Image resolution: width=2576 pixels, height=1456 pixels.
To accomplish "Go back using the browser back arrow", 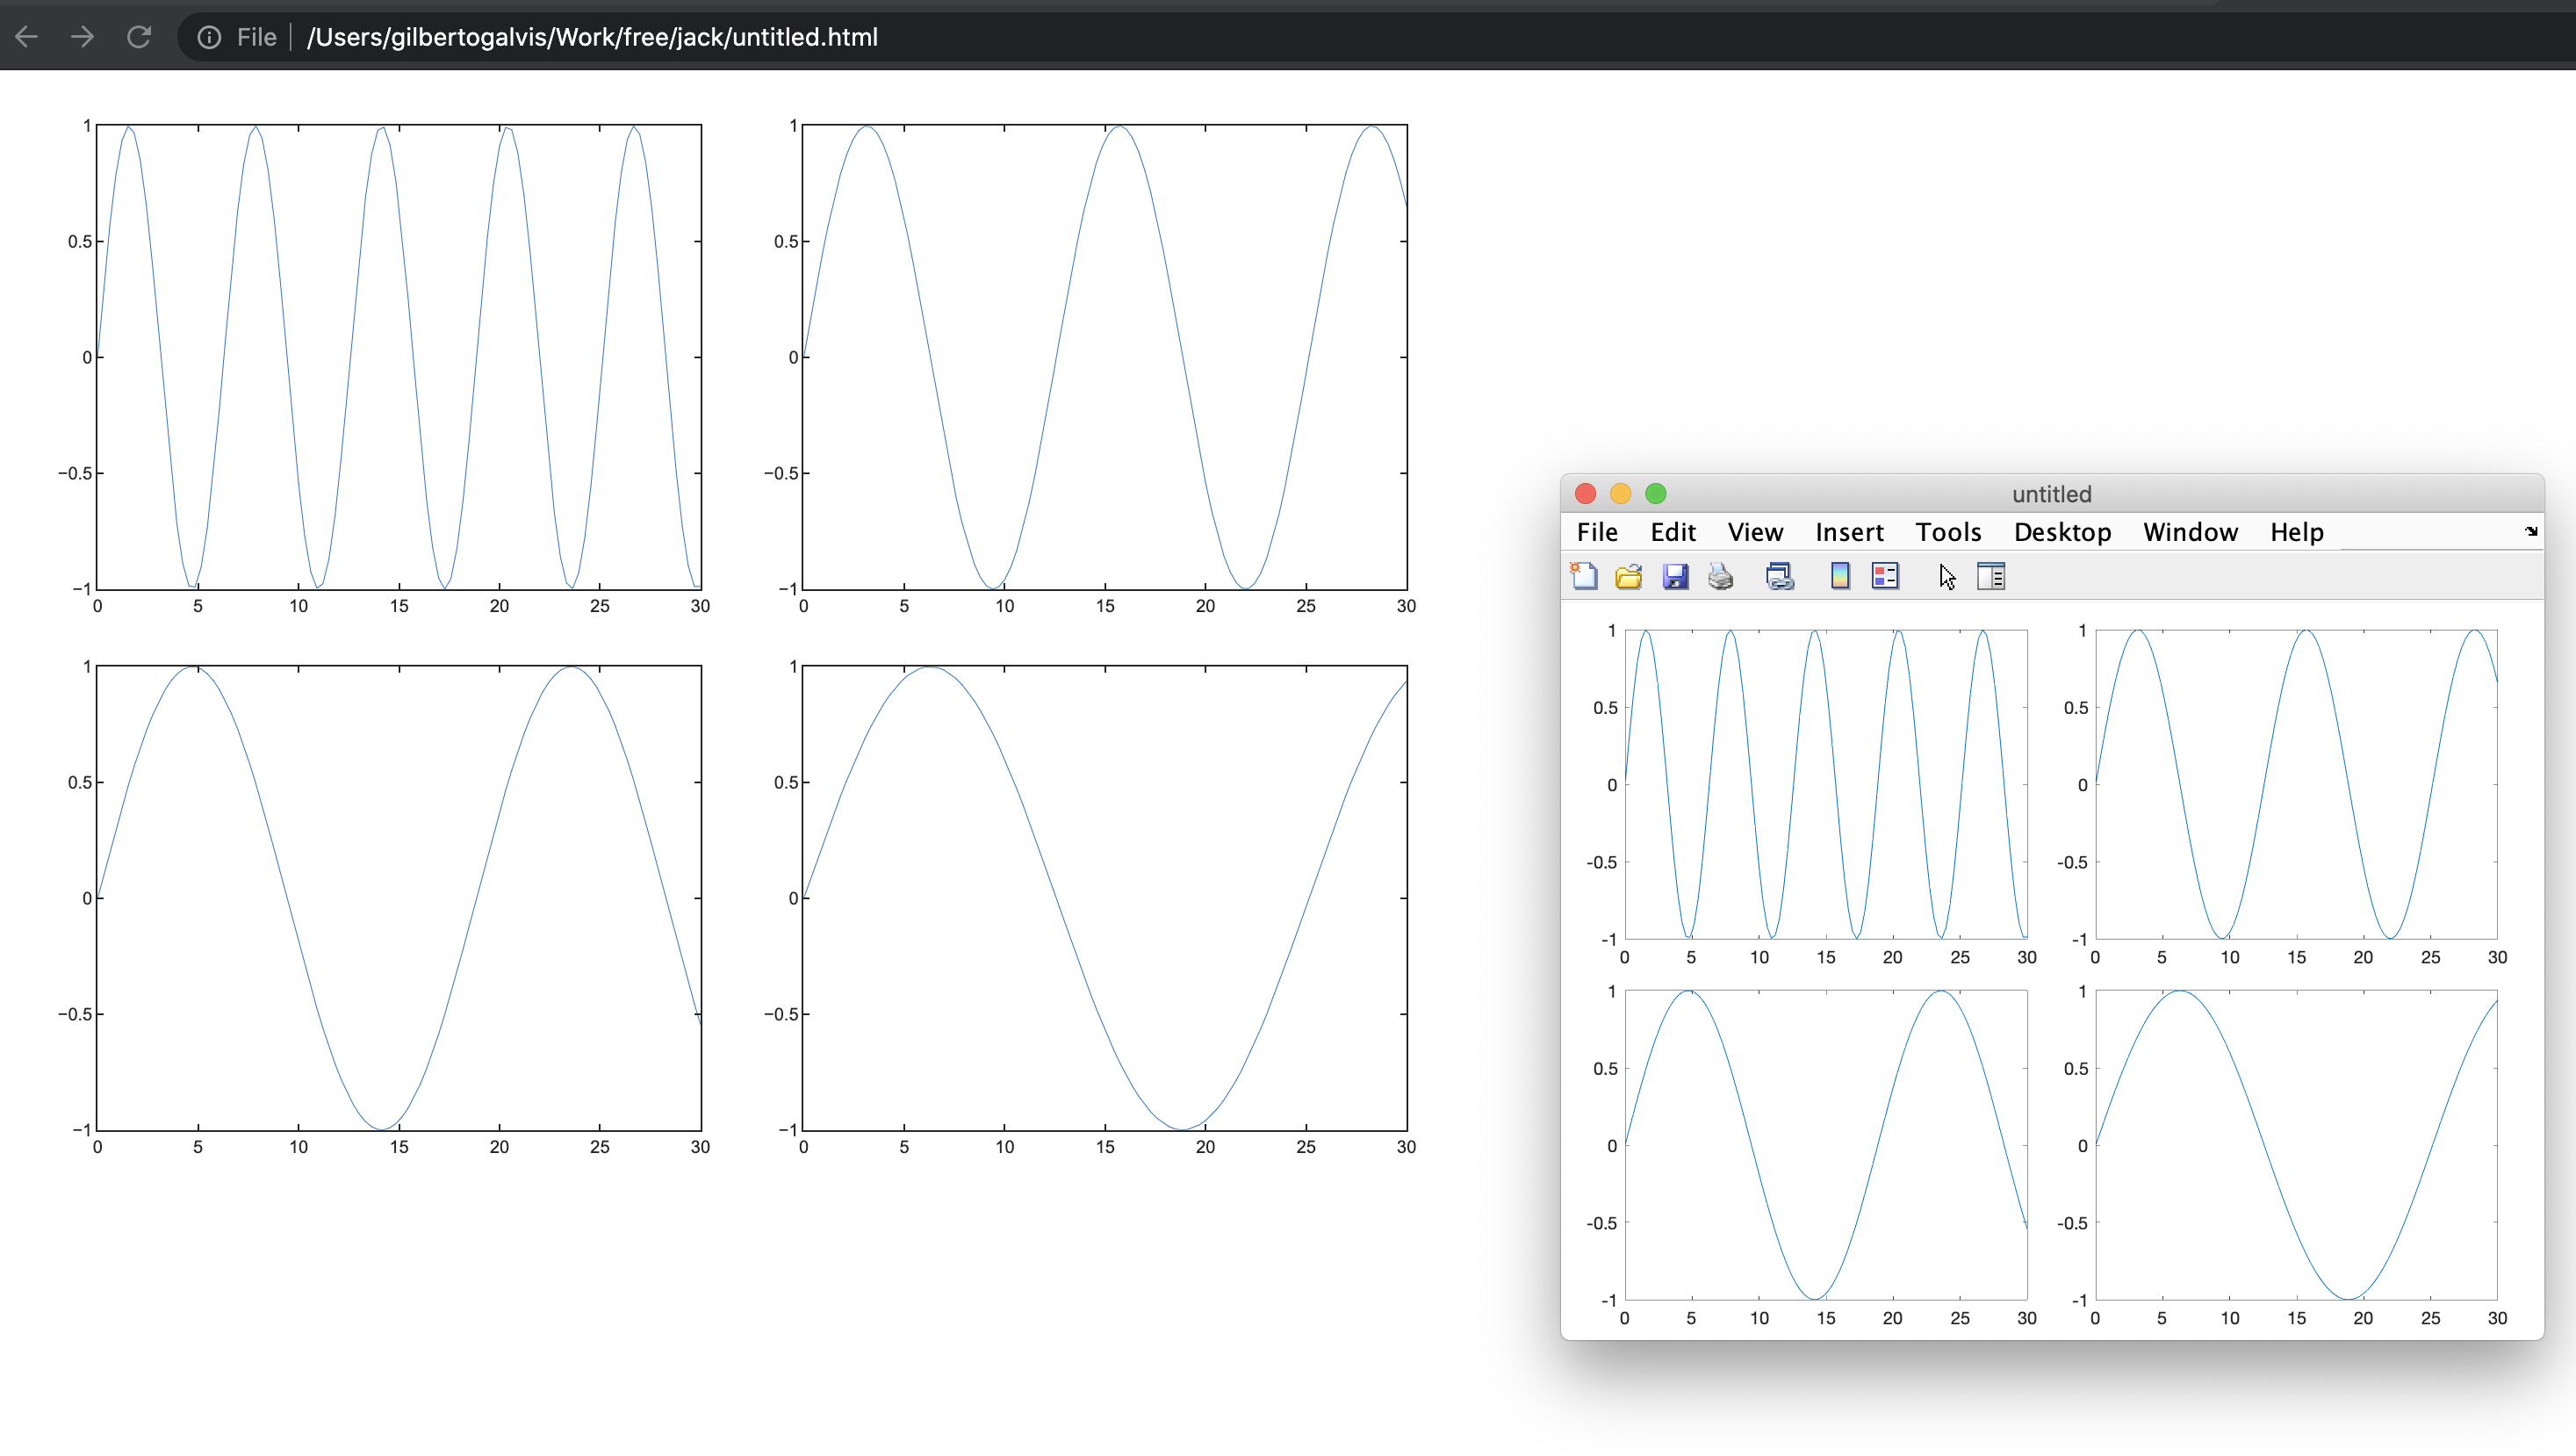I will [x=27, y=37].
